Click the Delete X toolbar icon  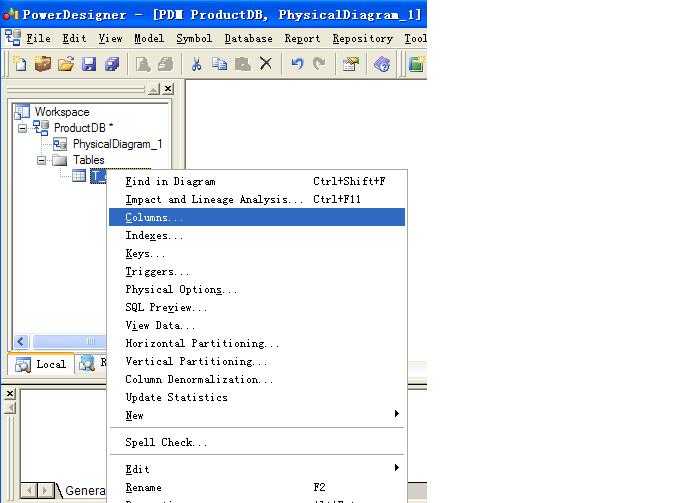click(x=266, y=64)
